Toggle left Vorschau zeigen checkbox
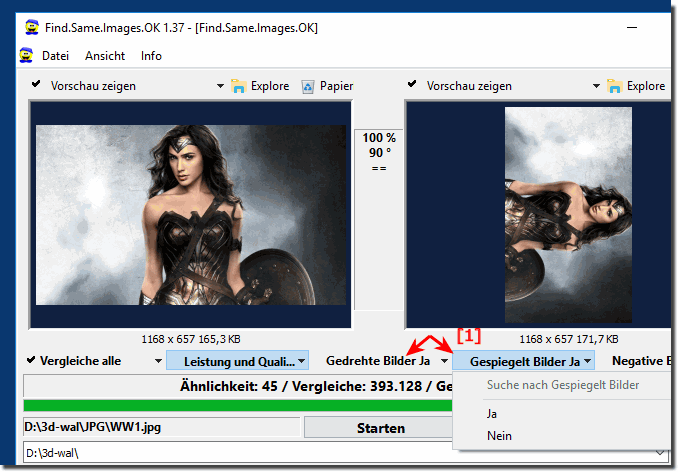The image size is (678, 472). (x=36, y=84)
